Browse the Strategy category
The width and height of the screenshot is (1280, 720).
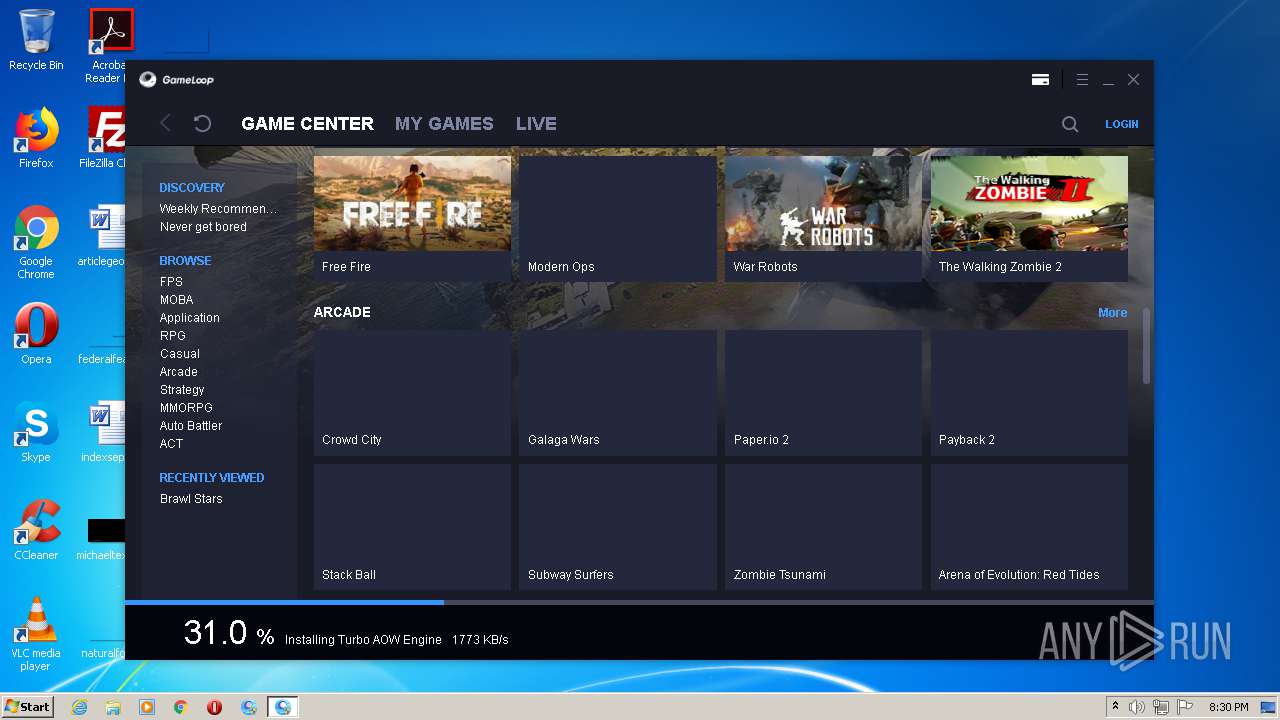click(x=182, y=390)
